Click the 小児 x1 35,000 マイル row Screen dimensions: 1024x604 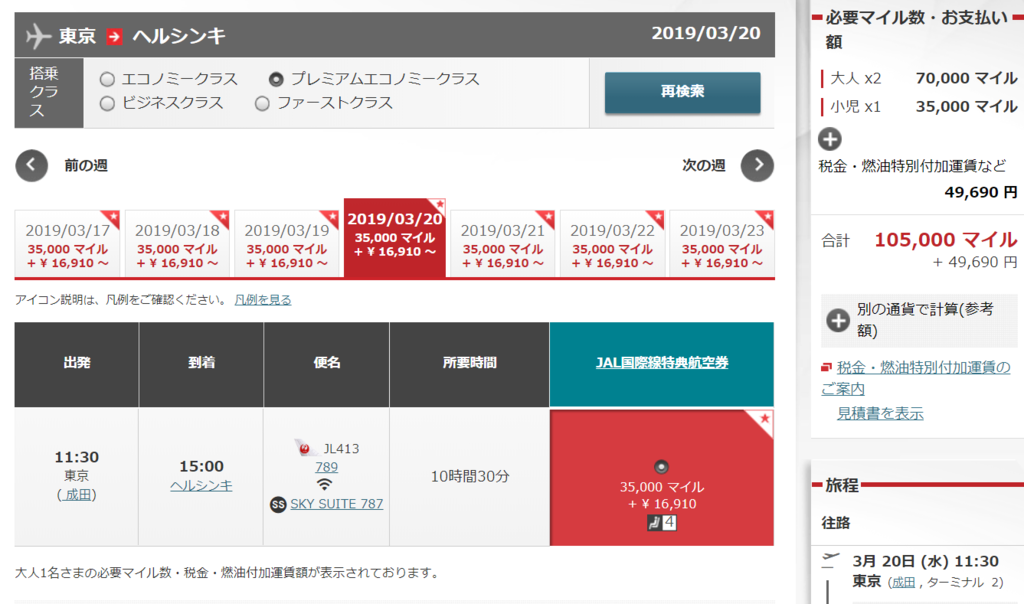point(920,106)
